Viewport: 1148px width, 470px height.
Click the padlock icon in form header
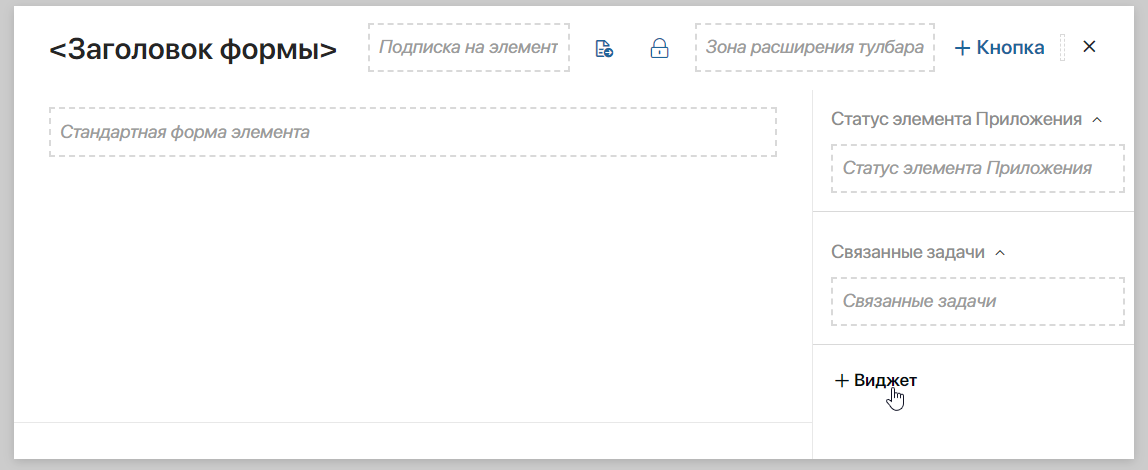tap(660, 49)
